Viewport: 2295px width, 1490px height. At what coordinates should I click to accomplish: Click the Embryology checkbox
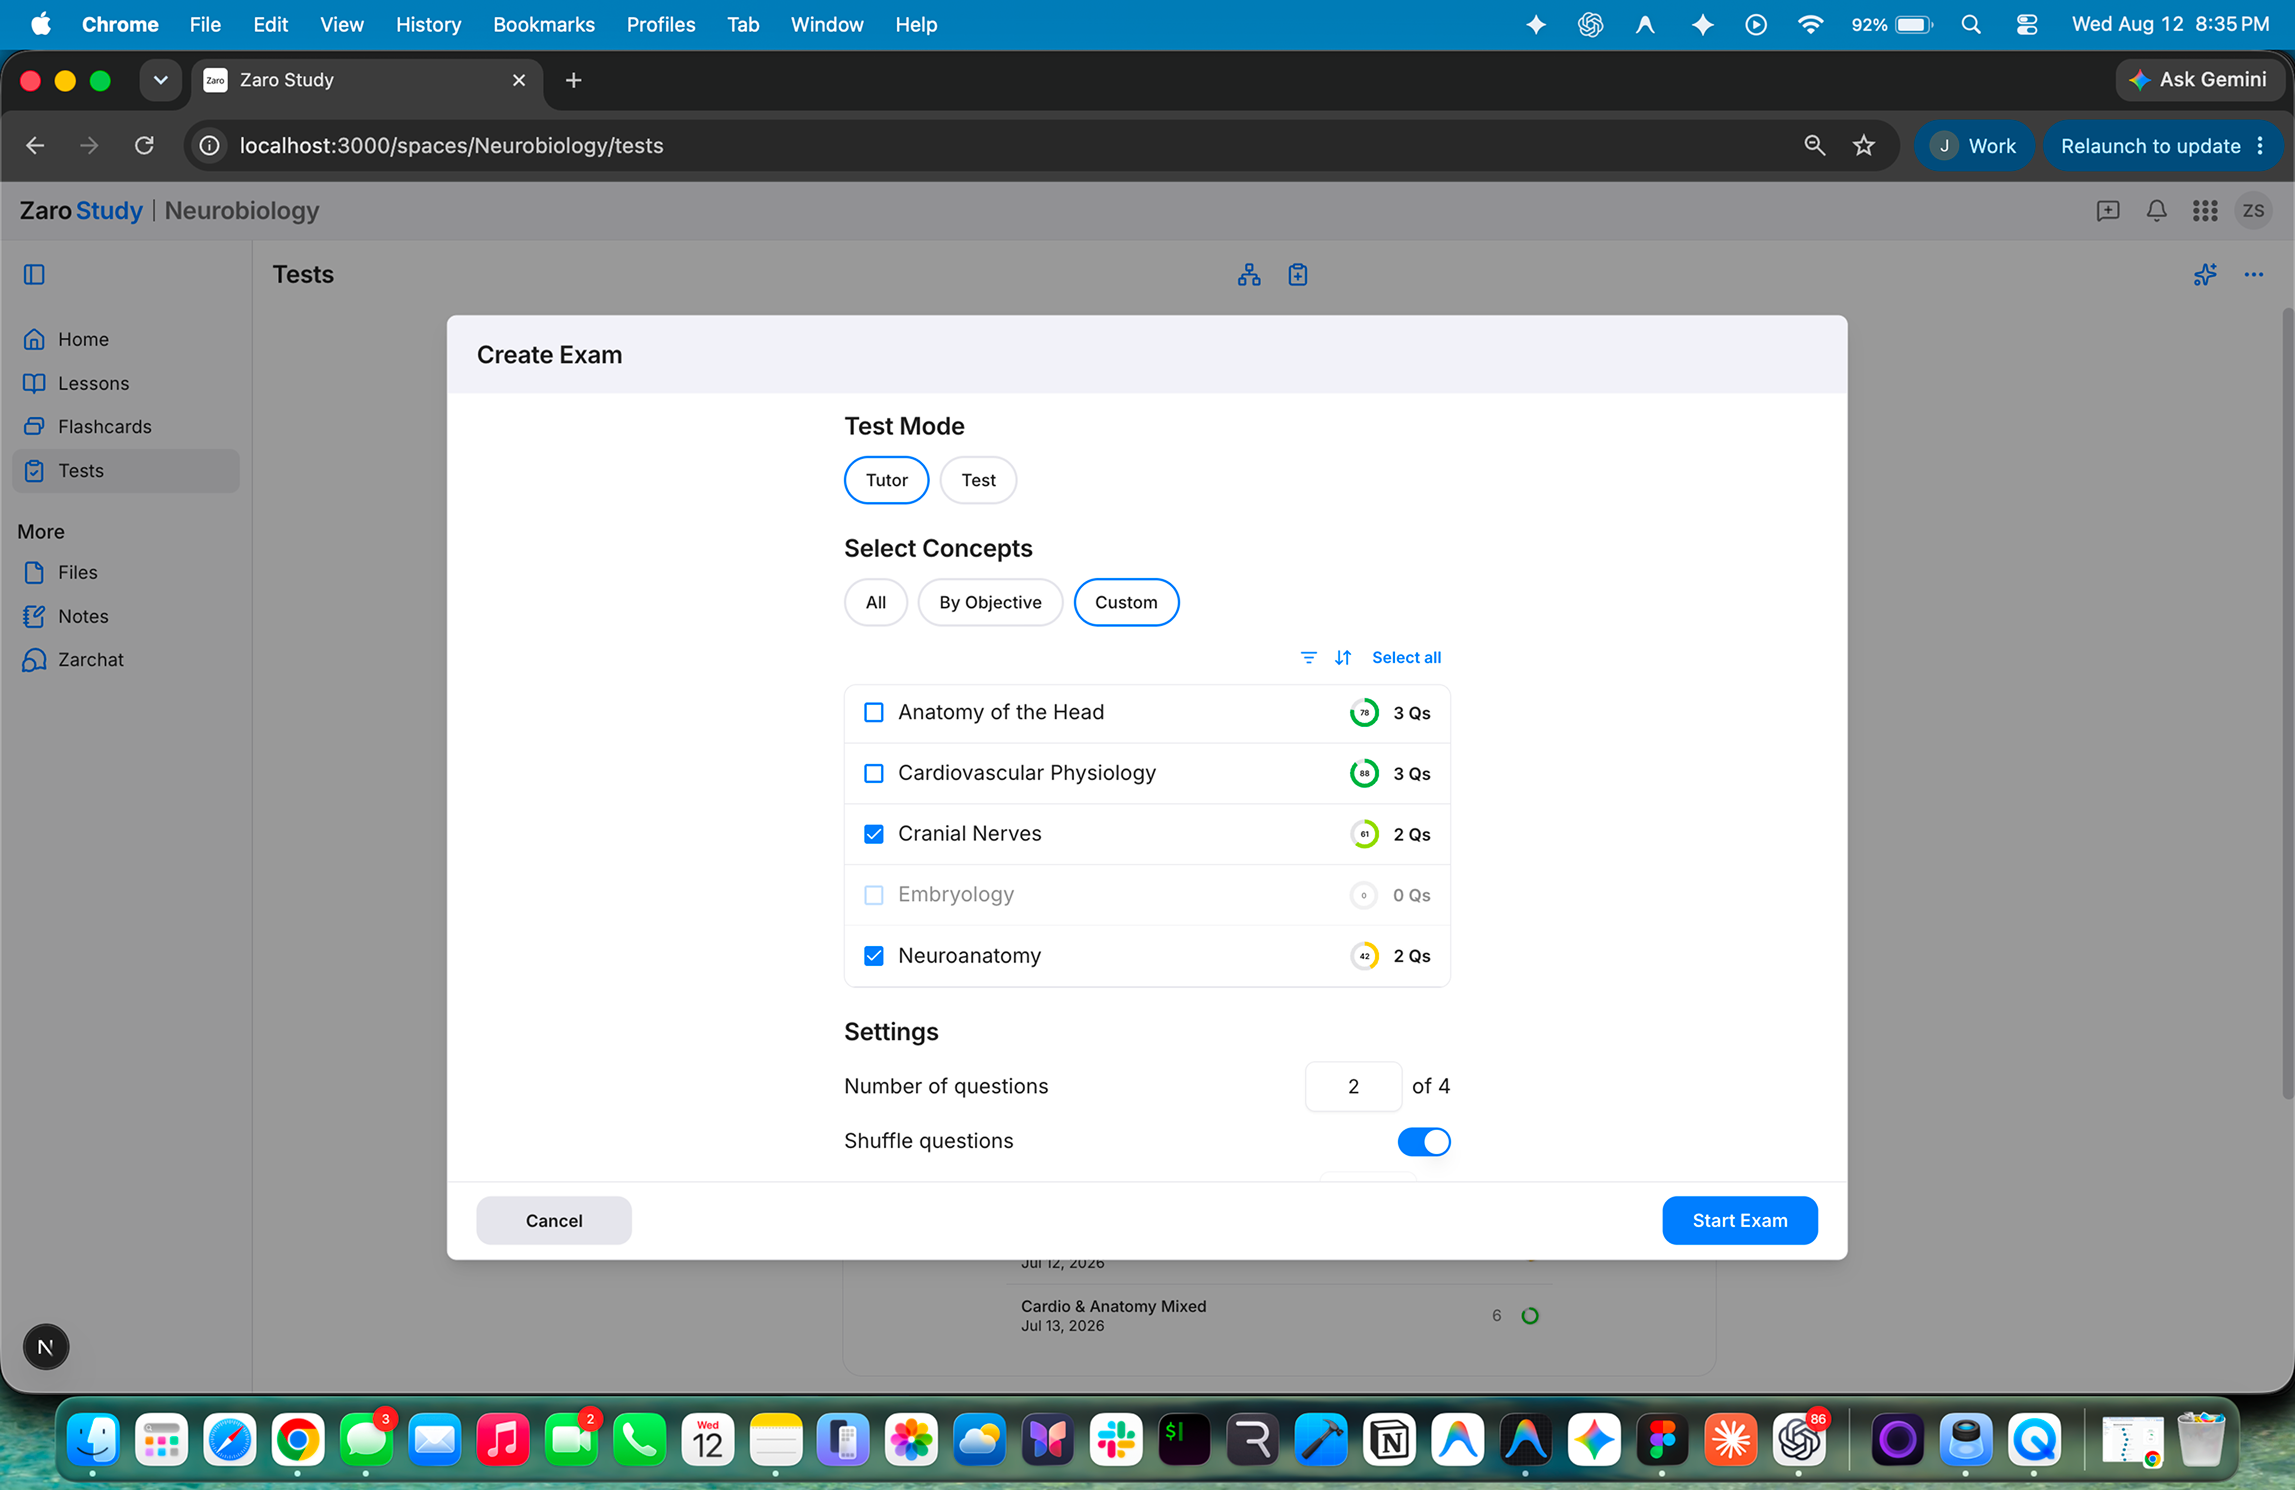click(874, 895)
